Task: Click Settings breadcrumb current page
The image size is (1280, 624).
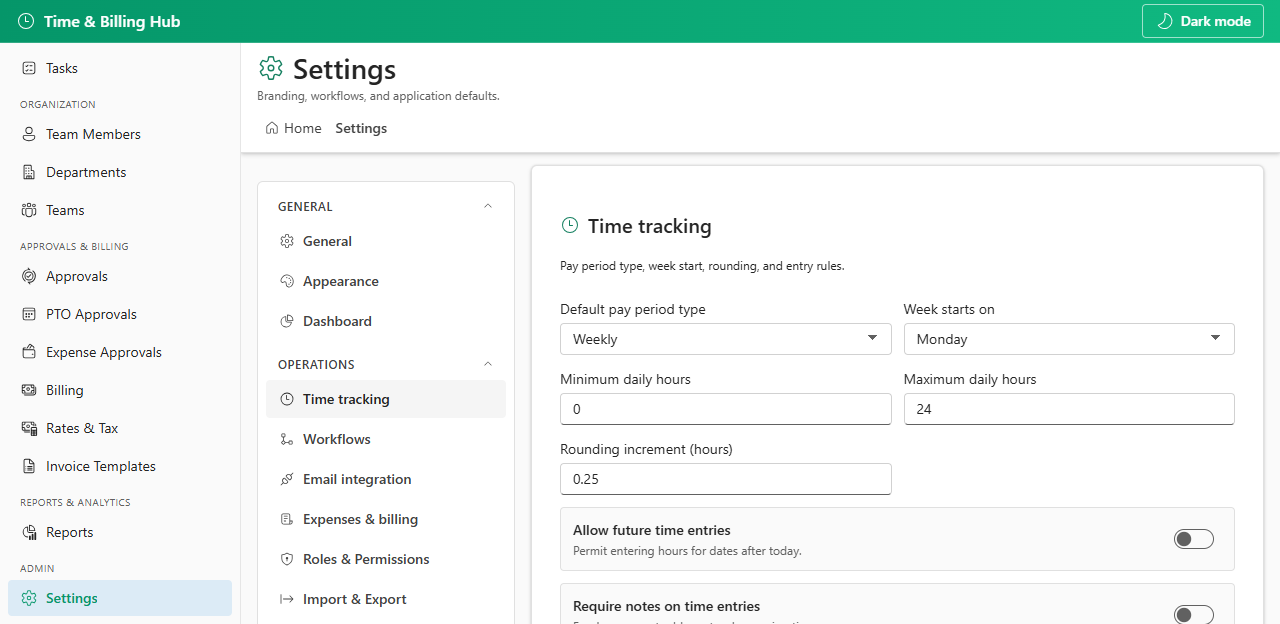Action: point(361,128)
